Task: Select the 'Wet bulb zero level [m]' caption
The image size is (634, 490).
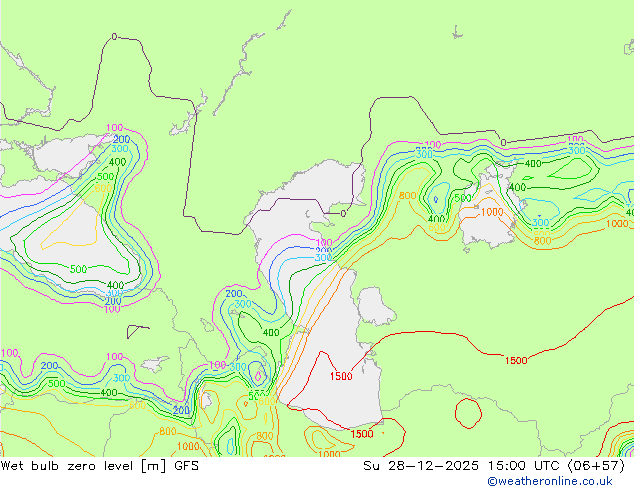Action: (x=83, y=466)
